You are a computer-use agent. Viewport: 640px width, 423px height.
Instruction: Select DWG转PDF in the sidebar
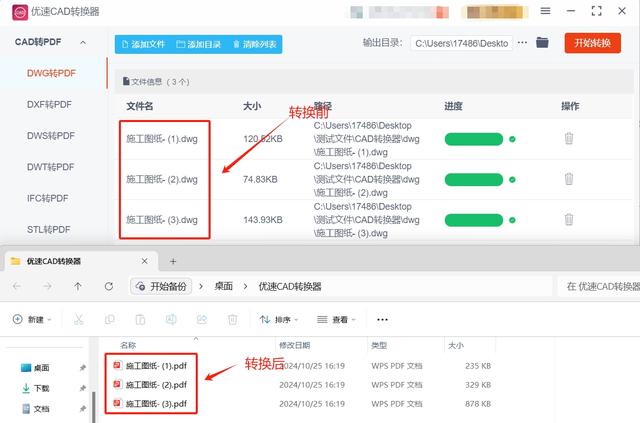point(51,73)
